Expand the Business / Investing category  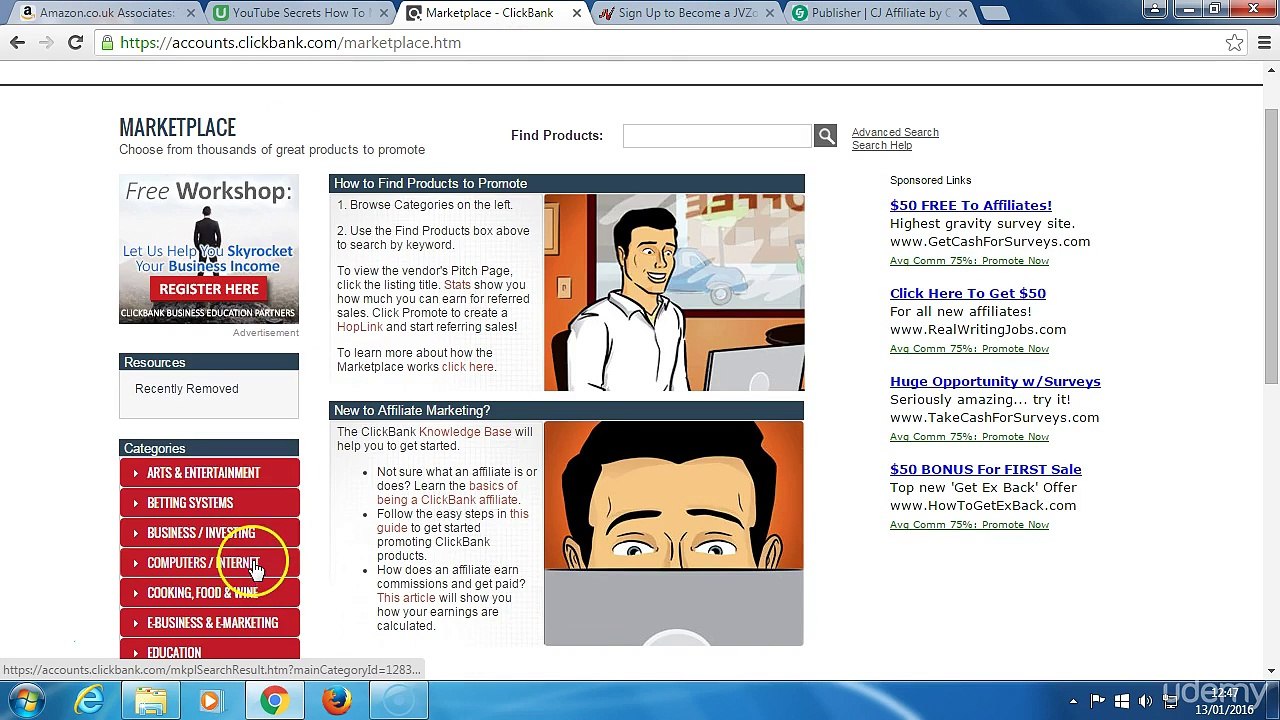click(209, 533)
